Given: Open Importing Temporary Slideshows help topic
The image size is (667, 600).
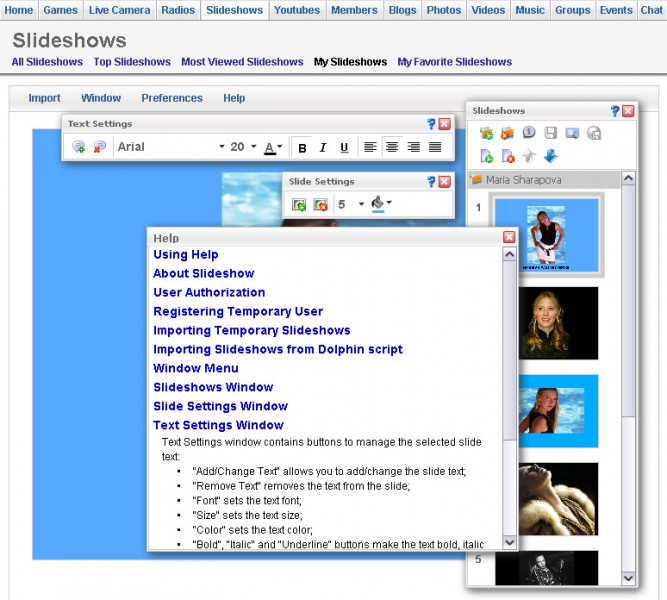Looking at the screenshot, I should [x=251, y=330].
